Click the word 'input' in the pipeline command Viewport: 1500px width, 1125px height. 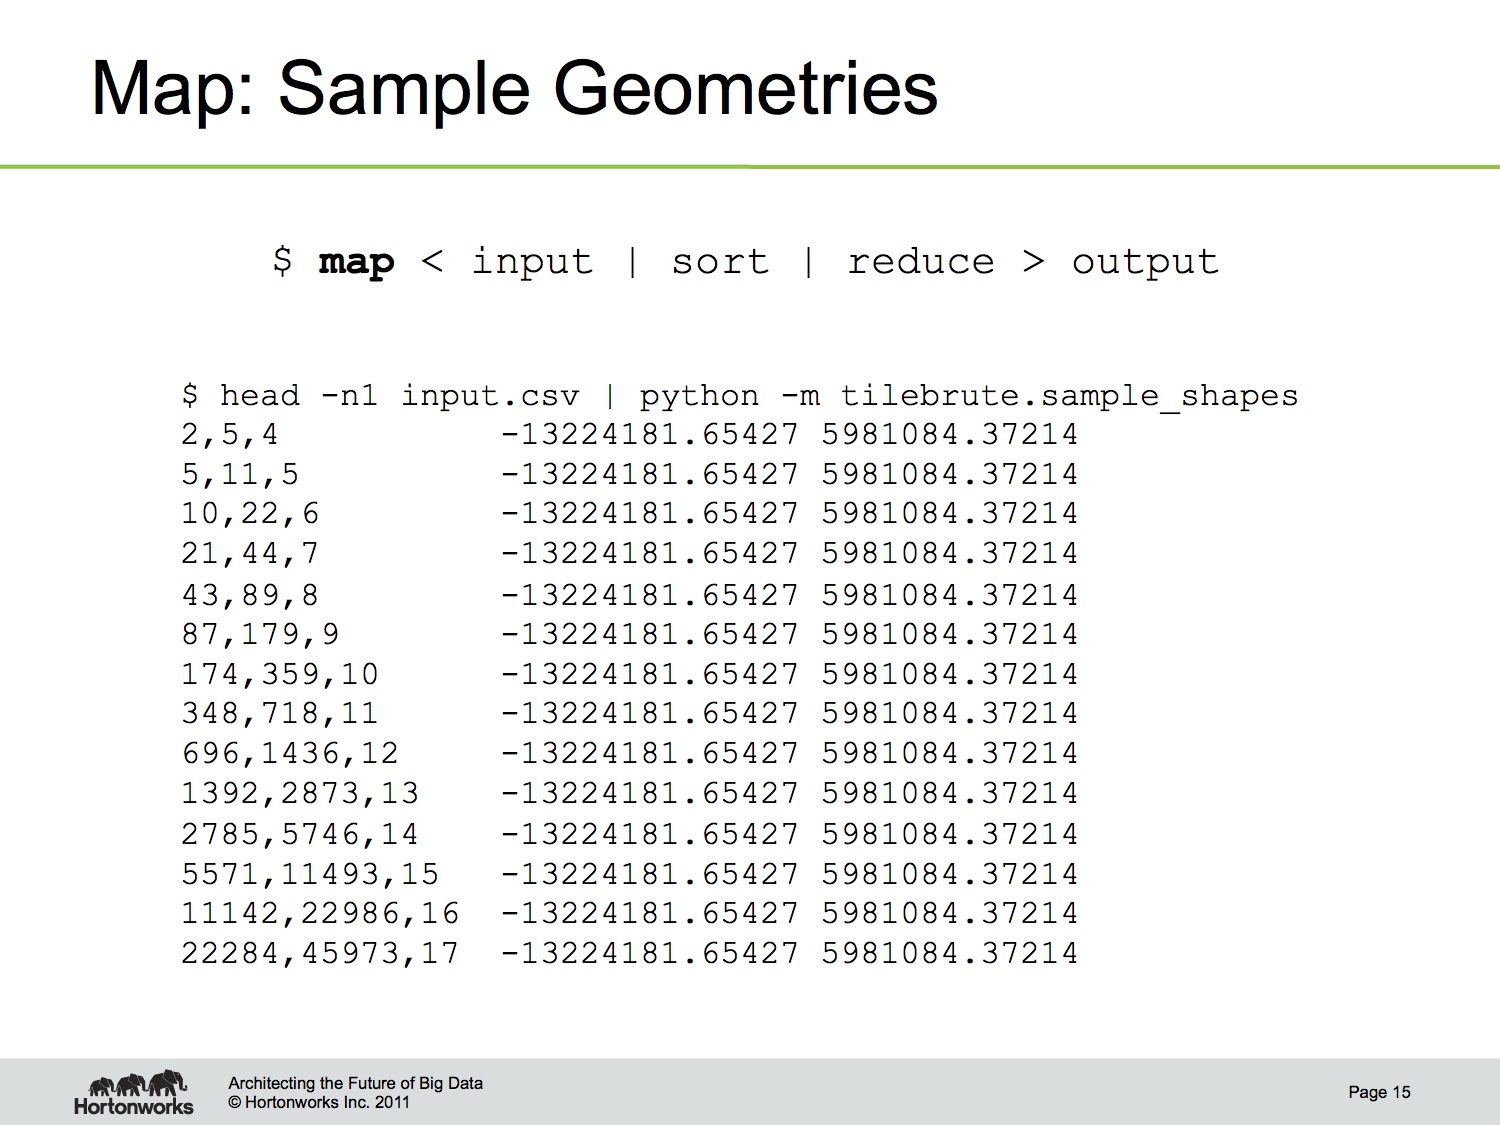533,262
